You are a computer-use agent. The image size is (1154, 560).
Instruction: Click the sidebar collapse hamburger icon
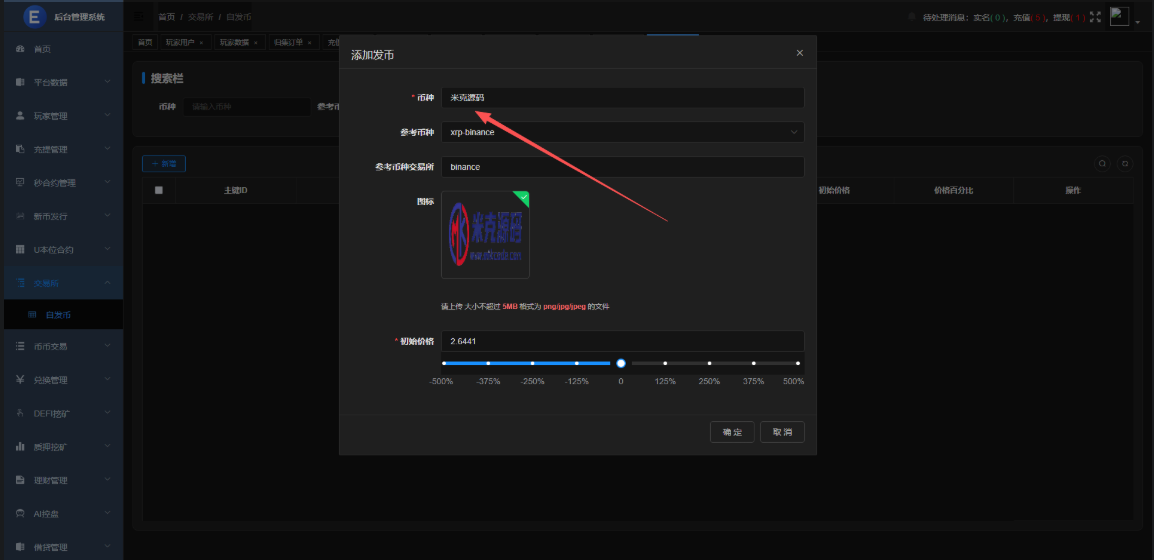point(139,17)
